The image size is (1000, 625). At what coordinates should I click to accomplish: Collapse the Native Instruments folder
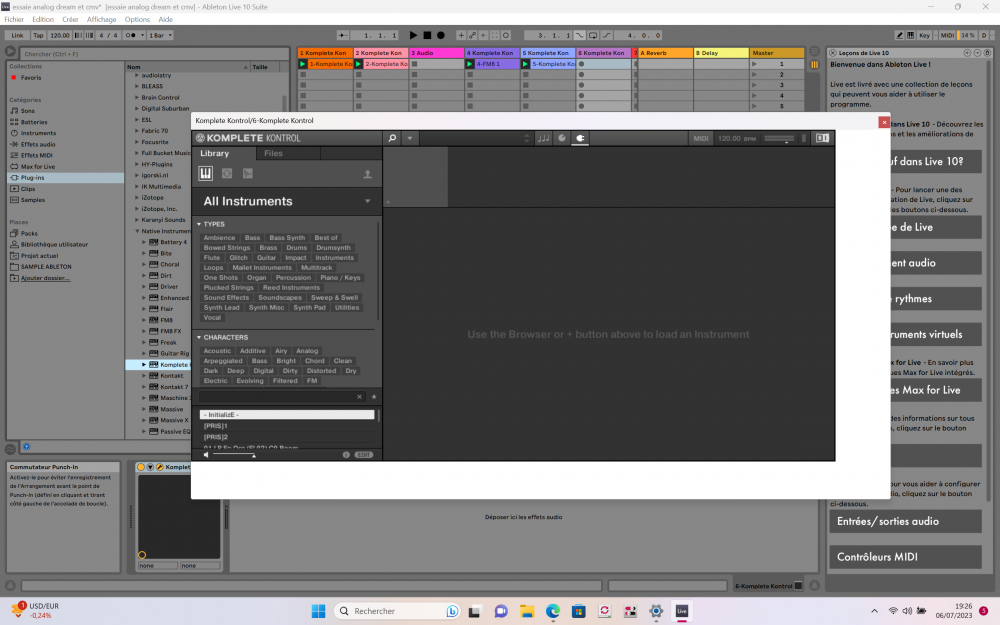(136, 231)
